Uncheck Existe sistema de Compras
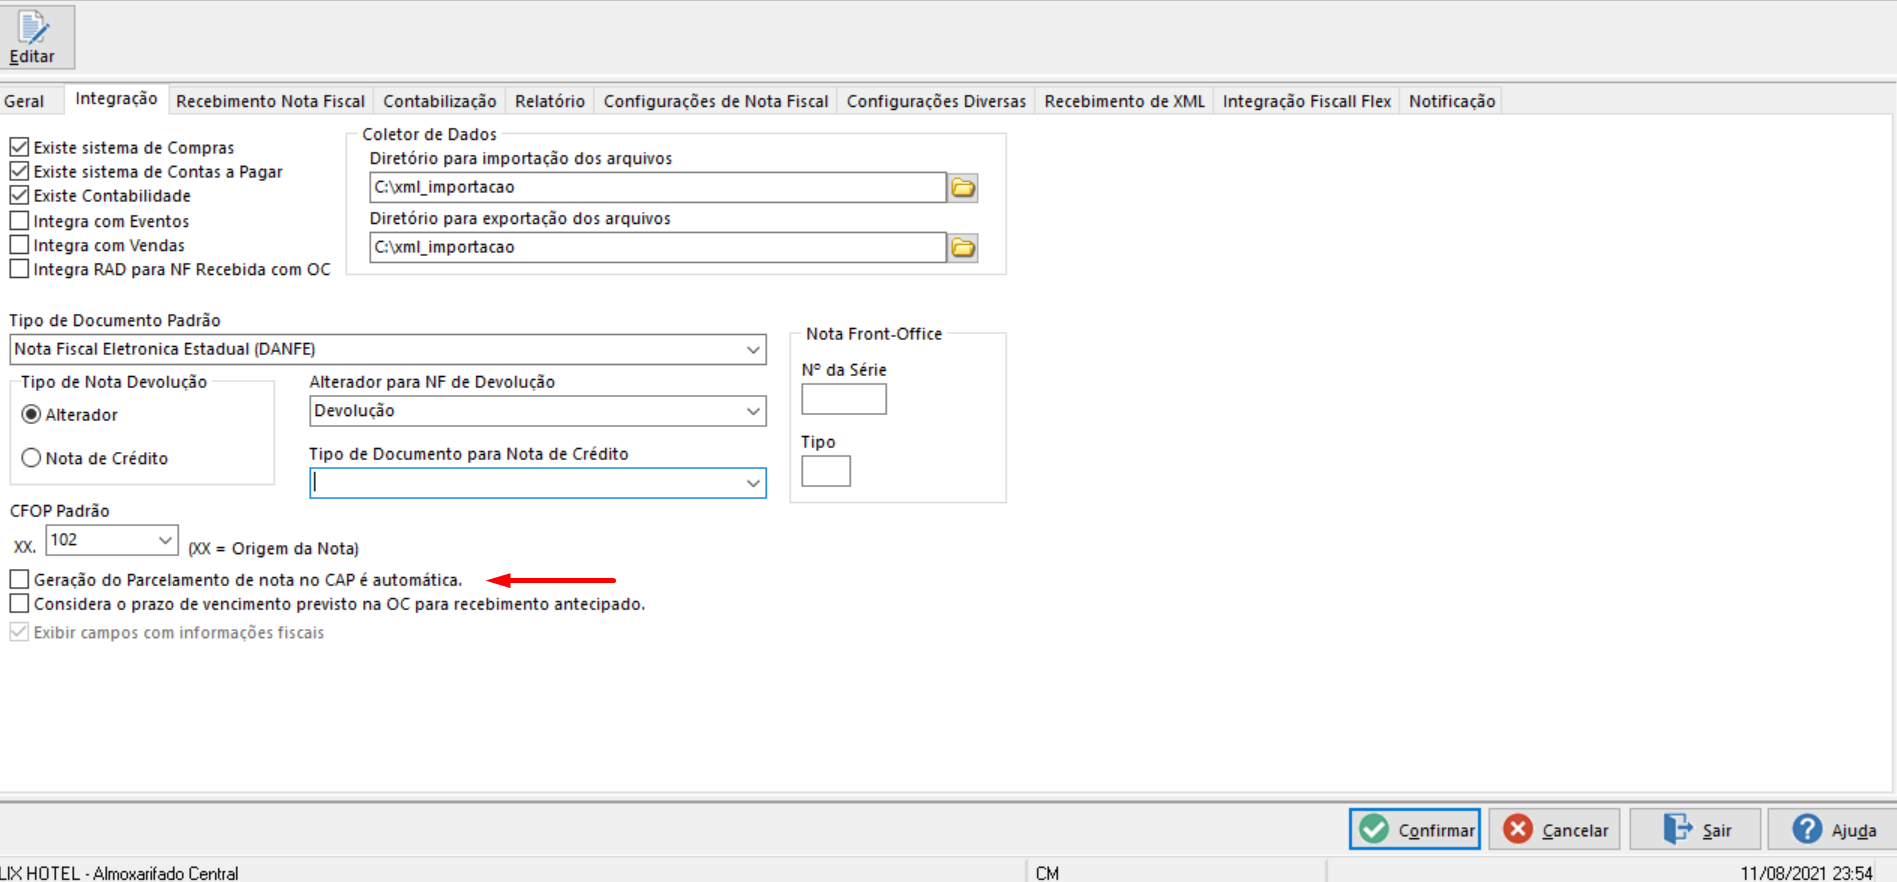 click(x=19, y=147)
